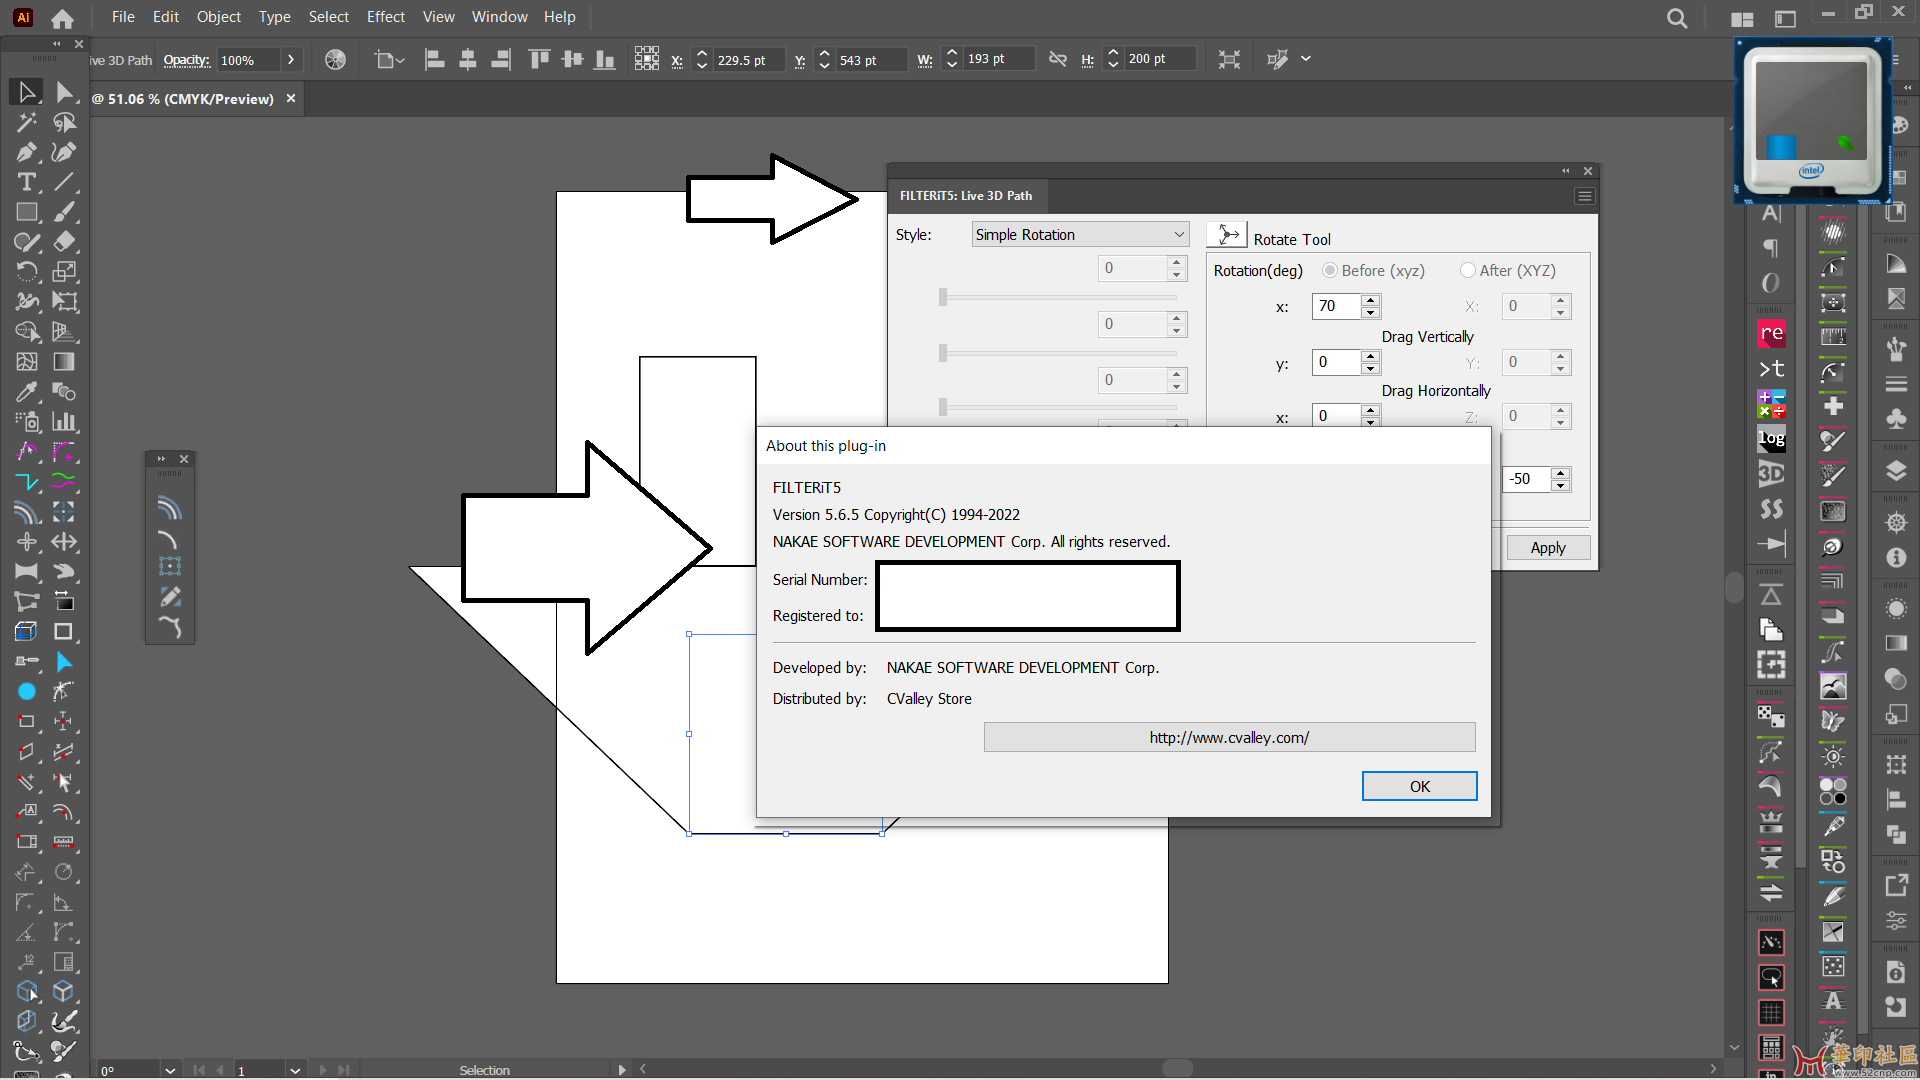Open the Select menu
The width and height of the screenshot is (1920, 1080).
[328, 17]
